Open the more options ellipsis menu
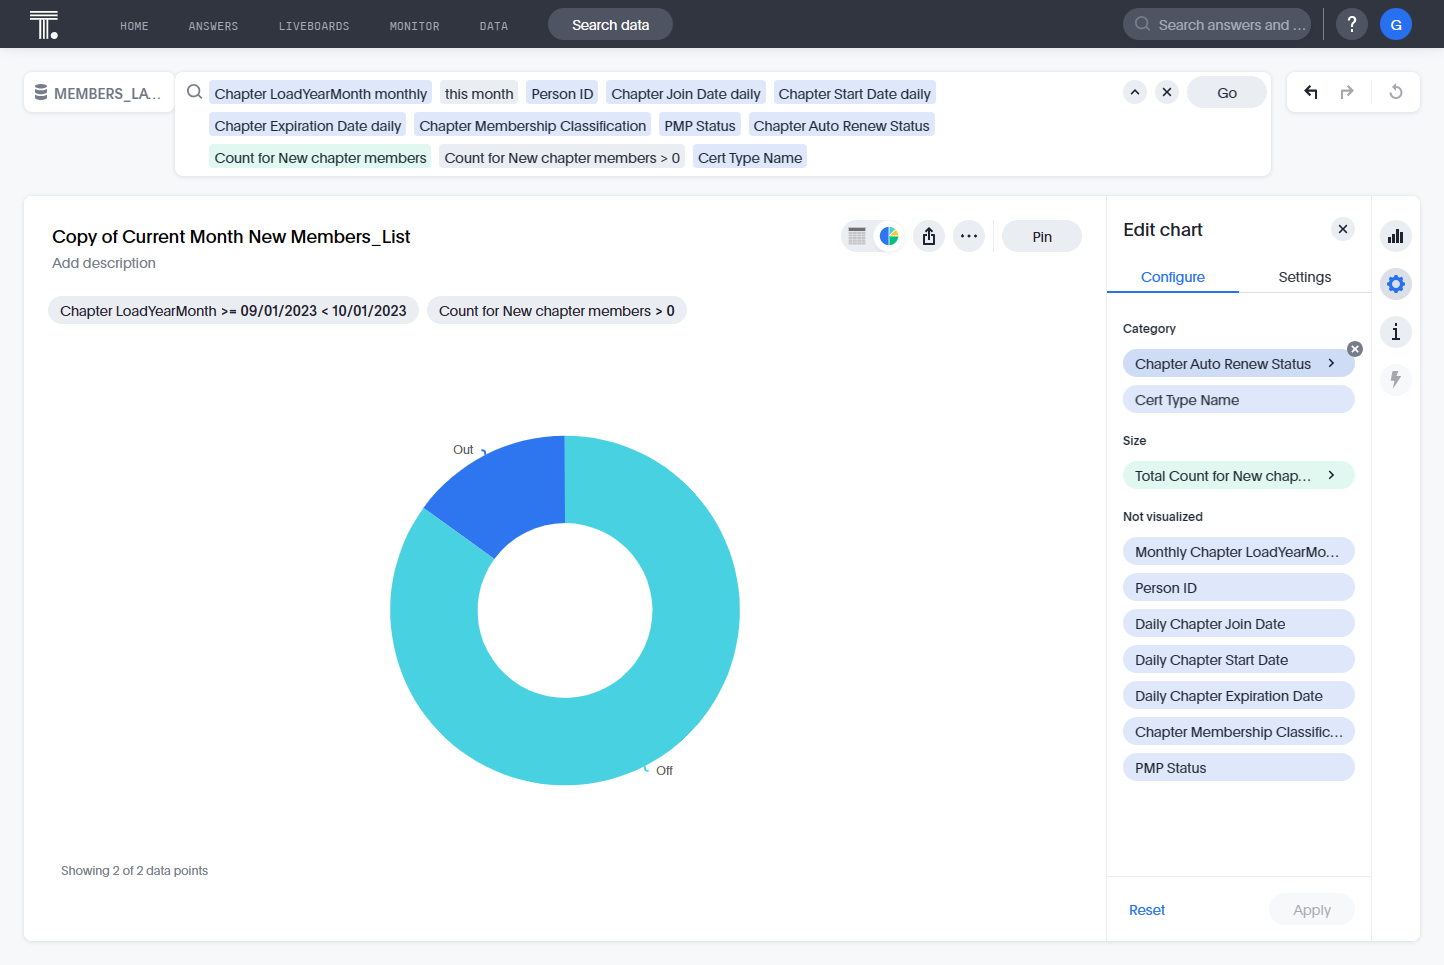The width and height of the screenshot is (1444, 965). [x=969, y=236]
